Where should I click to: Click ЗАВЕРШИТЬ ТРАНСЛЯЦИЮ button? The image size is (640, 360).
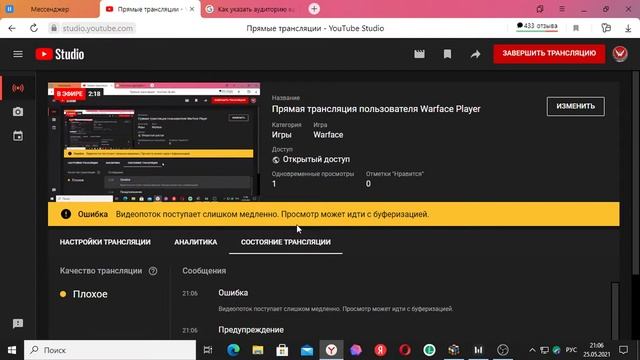tap(549, 53)
